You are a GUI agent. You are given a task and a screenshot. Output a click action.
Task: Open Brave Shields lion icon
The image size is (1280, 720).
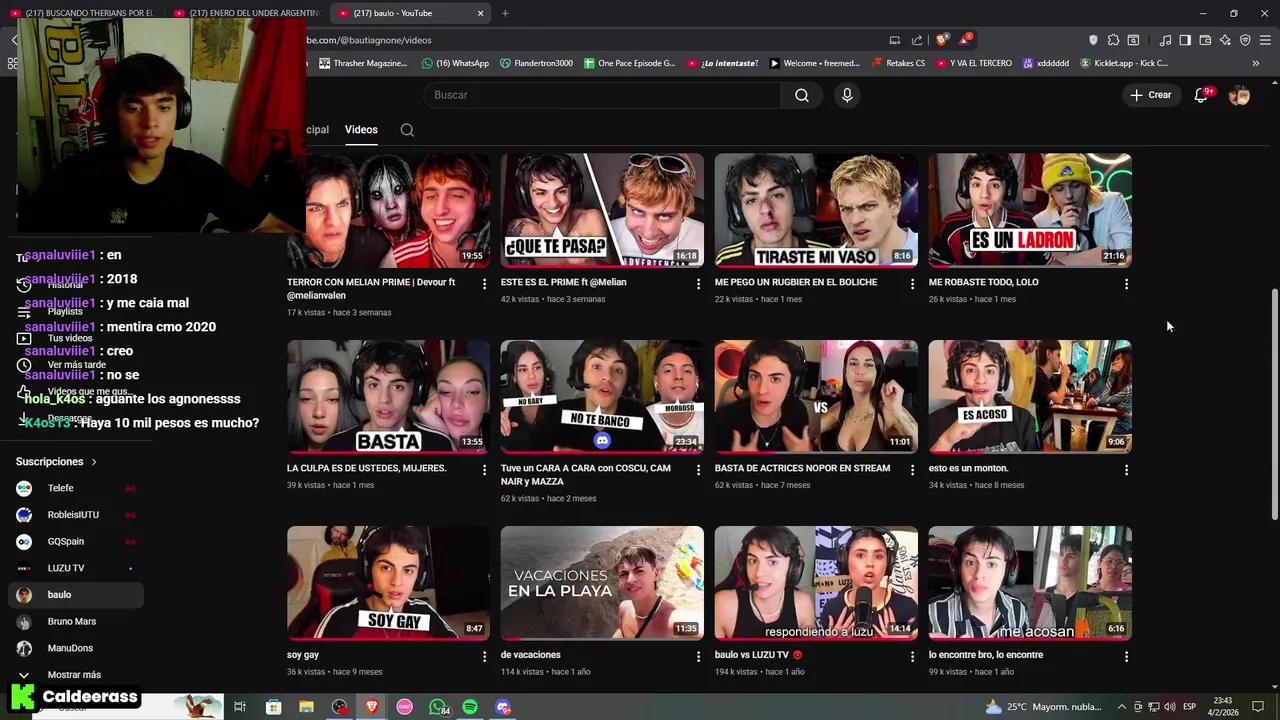(942, 40)
